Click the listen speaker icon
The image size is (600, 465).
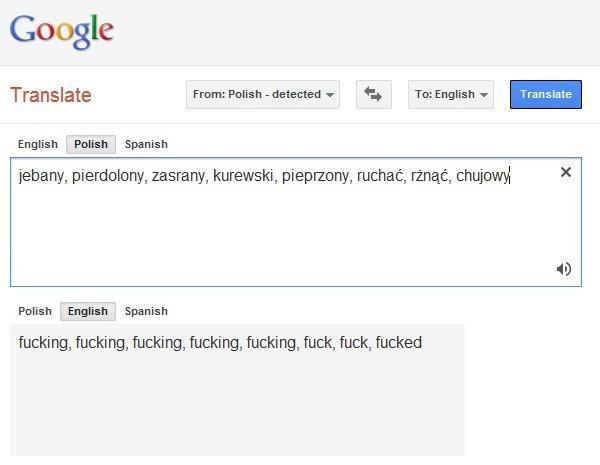pos(564,268)
